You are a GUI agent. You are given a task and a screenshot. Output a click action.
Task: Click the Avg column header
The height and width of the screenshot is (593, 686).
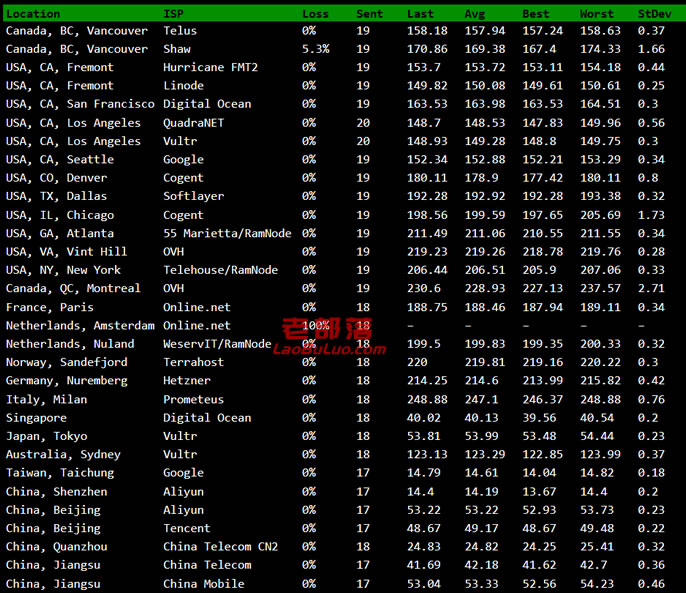click(x=475, y=14)
